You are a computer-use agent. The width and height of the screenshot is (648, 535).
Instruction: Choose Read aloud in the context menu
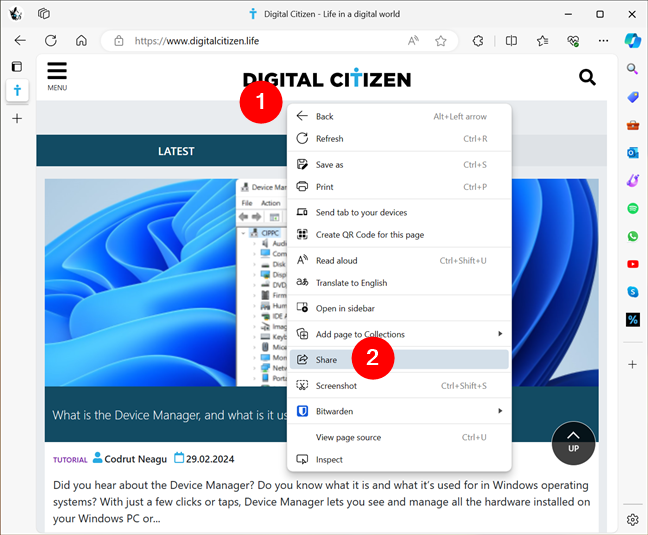tap(399, 261)
